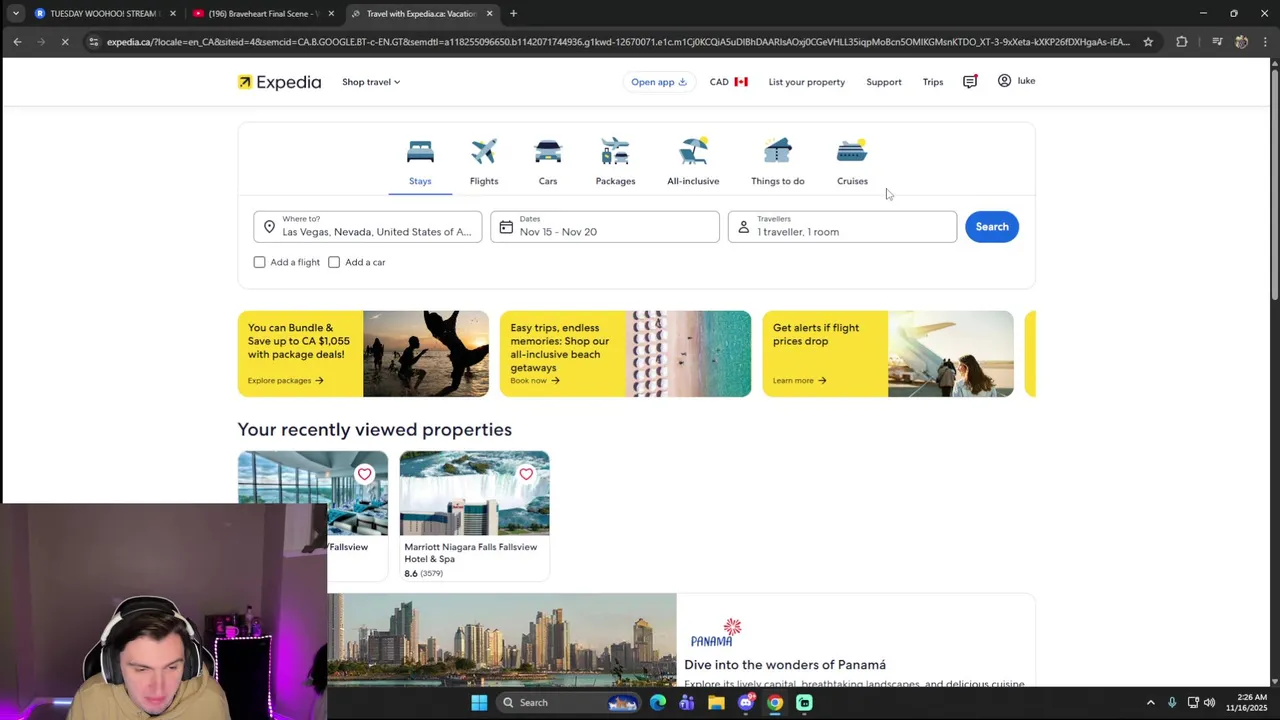Select the All-inclusive tab
The height and width of the screenshot is (720, 1280).
click(693, 162)
